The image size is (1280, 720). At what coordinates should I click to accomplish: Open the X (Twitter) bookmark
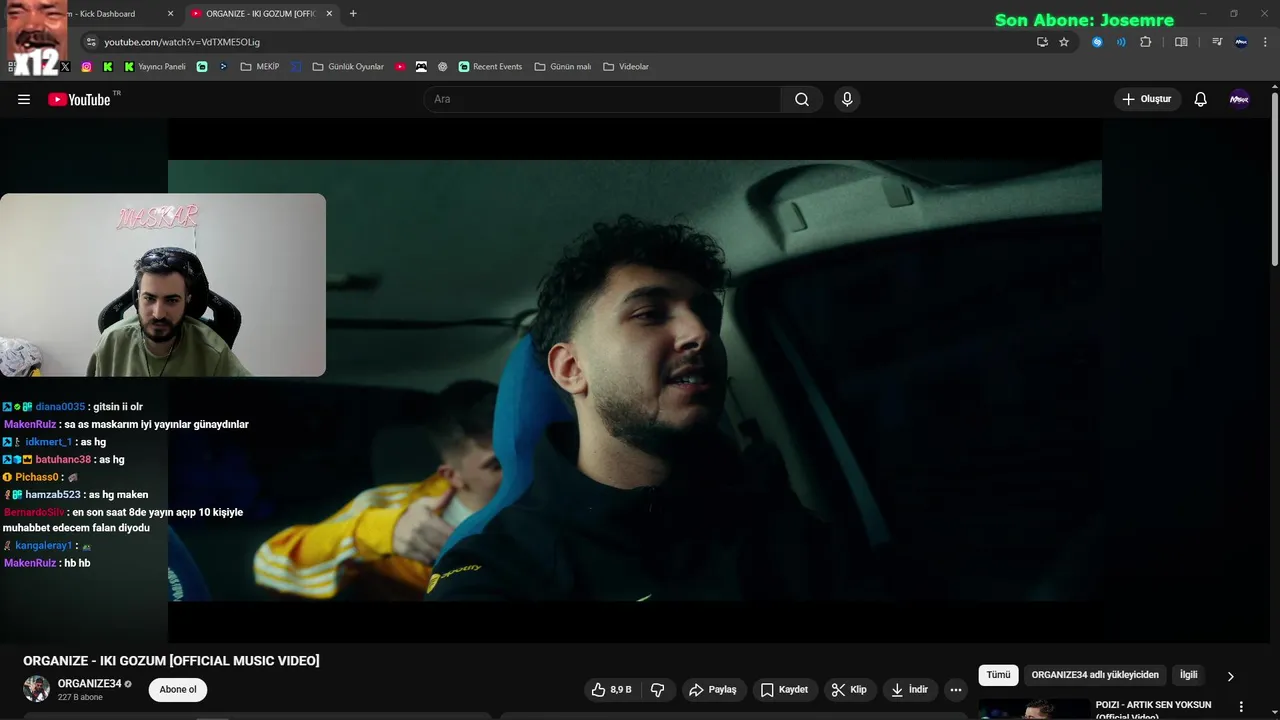(x=65, y=67)
